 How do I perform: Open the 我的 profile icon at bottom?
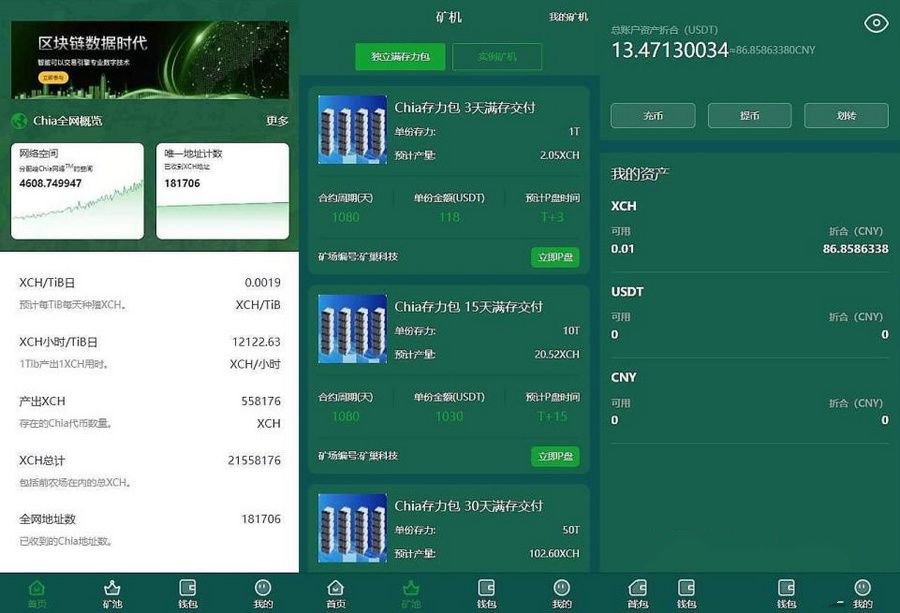[x=261, y=590]
